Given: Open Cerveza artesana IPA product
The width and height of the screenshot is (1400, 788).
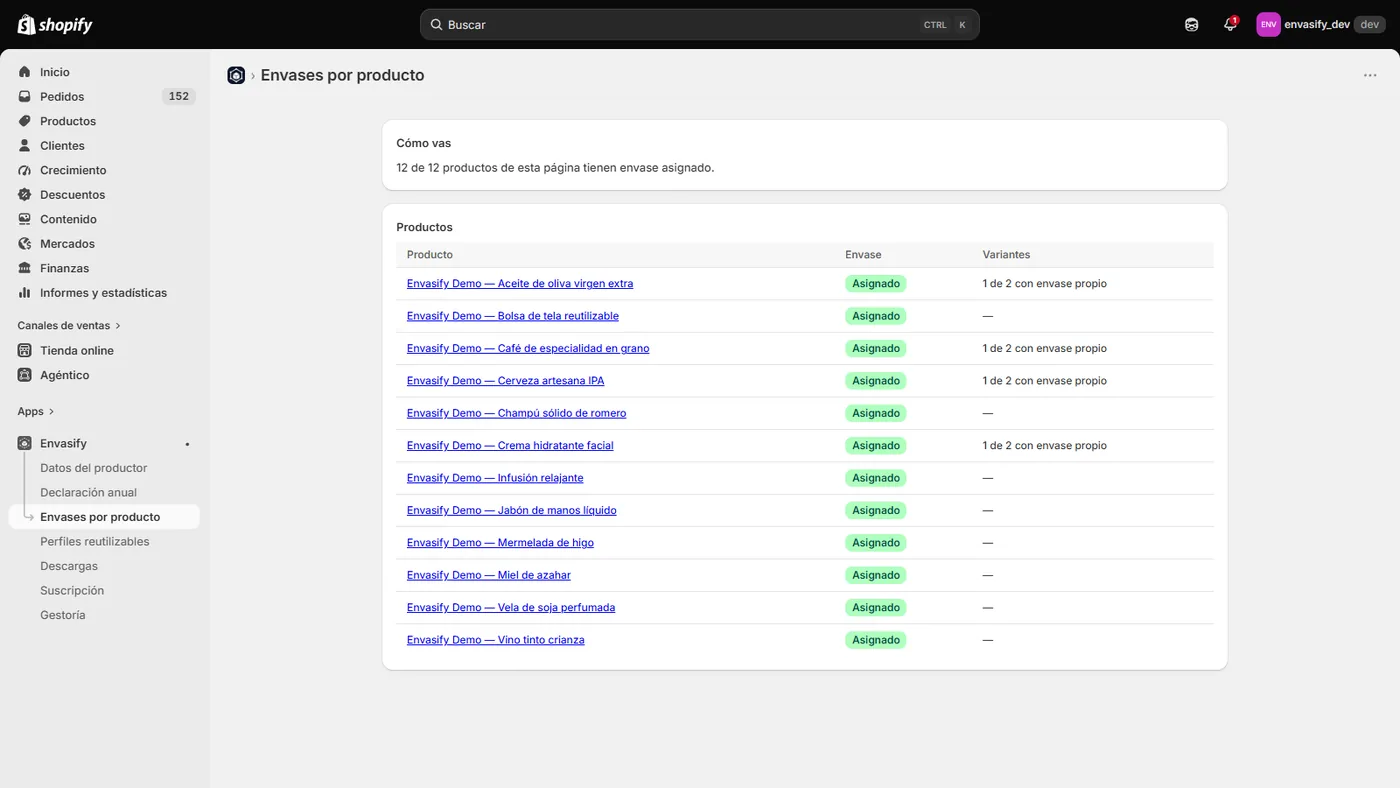Looking at the screenshot, I should coord(505,381).
